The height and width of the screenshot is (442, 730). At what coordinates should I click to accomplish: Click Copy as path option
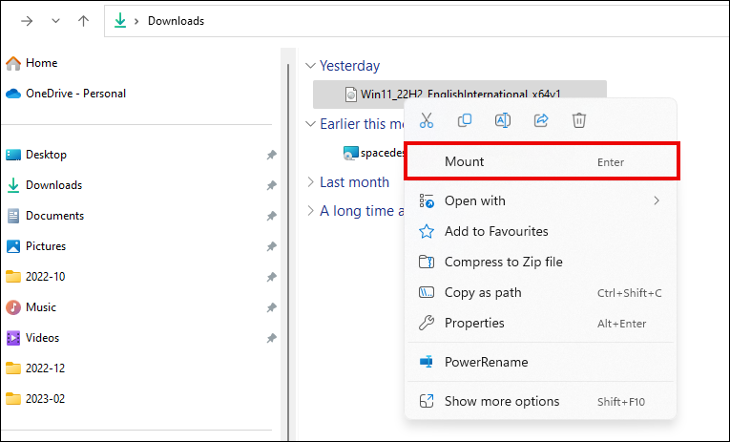click(483, 293)
